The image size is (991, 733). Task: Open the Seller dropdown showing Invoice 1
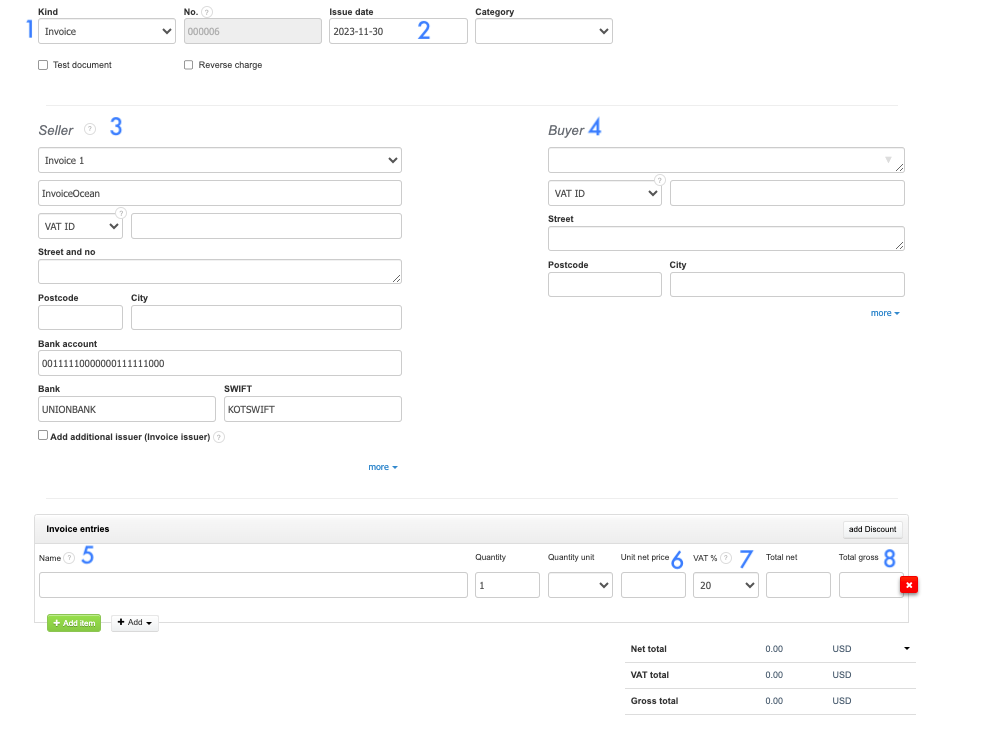219,160
